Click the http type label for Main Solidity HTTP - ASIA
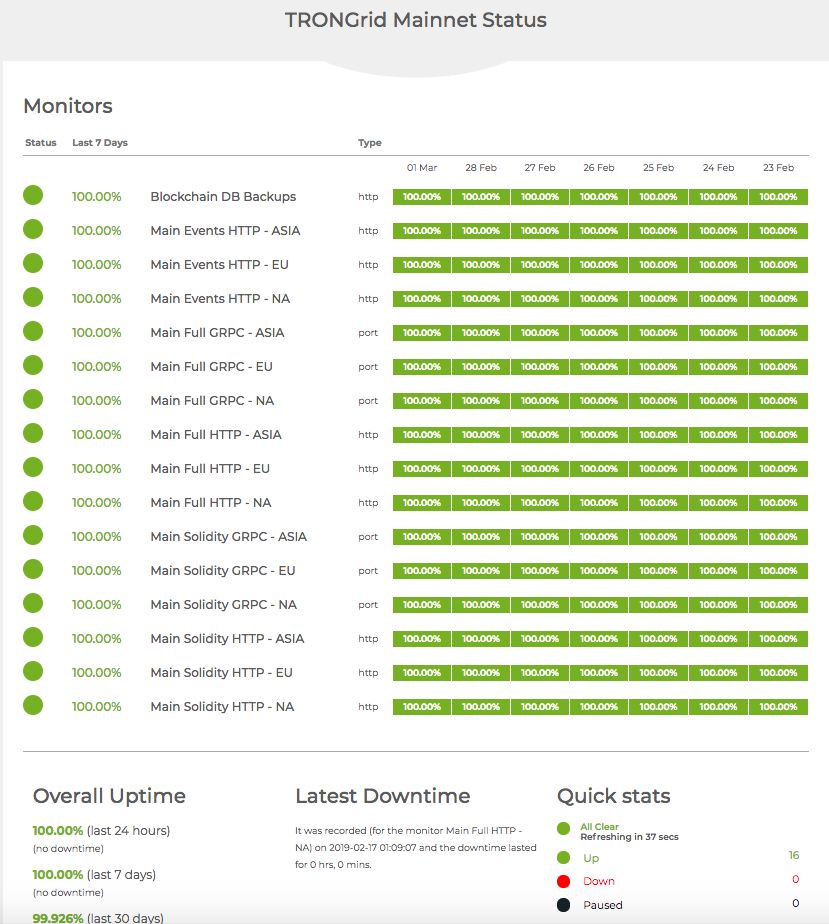The width and height of the screenshot is (829, 924). coord(368,639)
